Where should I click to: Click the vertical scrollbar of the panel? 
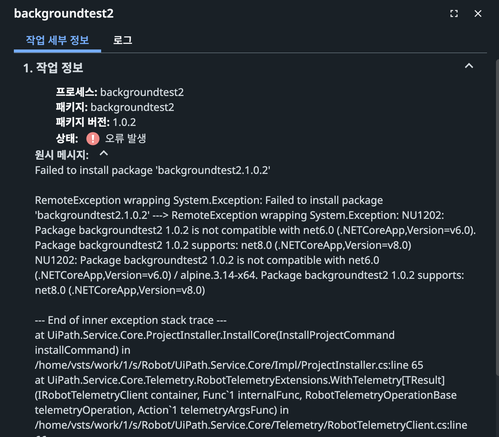point(497,217)
